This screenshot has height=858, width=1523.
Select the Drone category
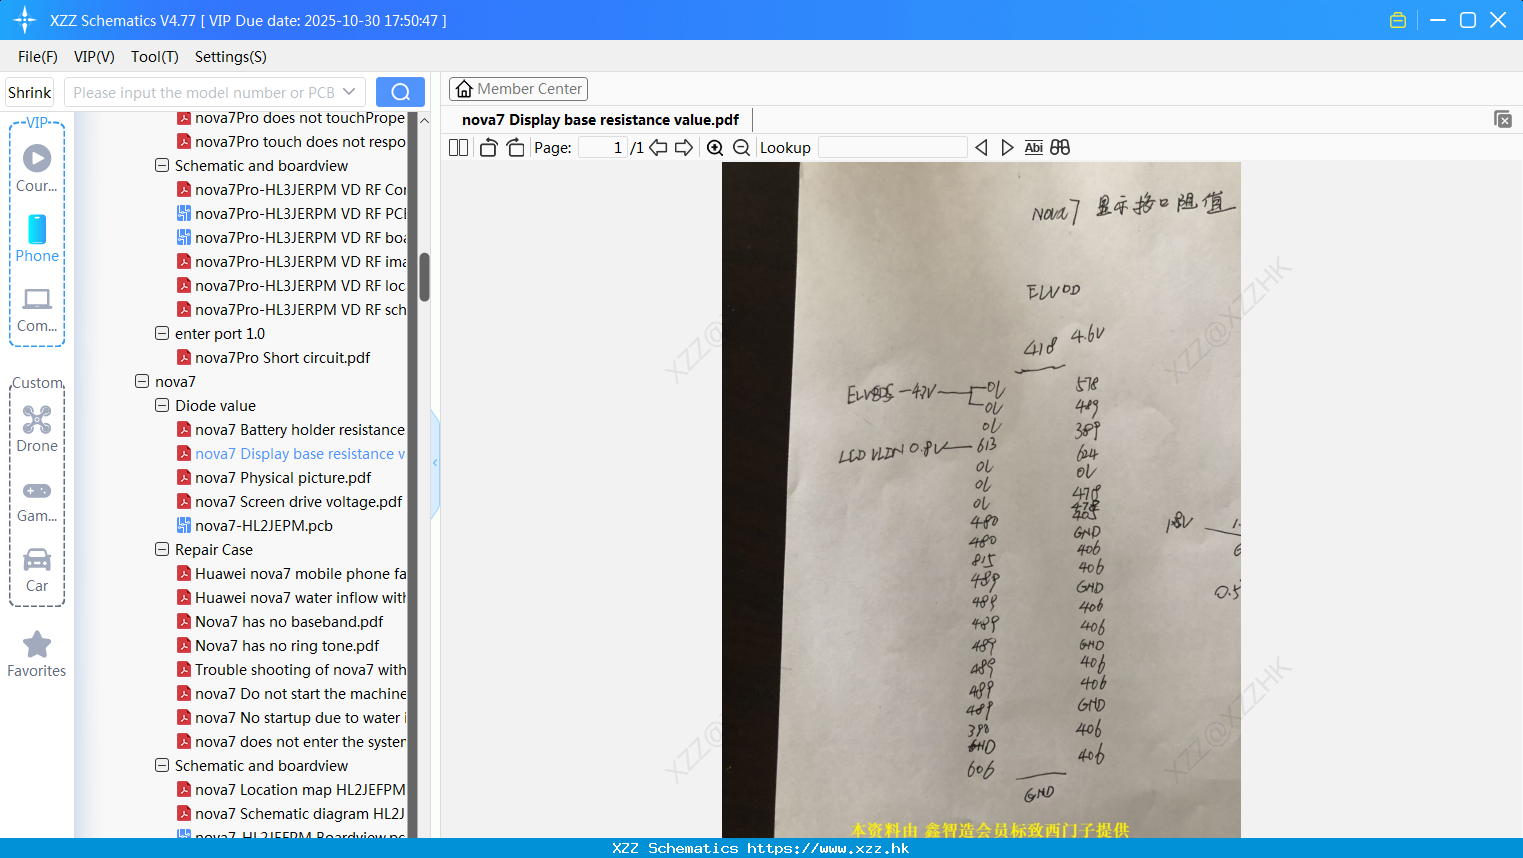tap(37, 429)
